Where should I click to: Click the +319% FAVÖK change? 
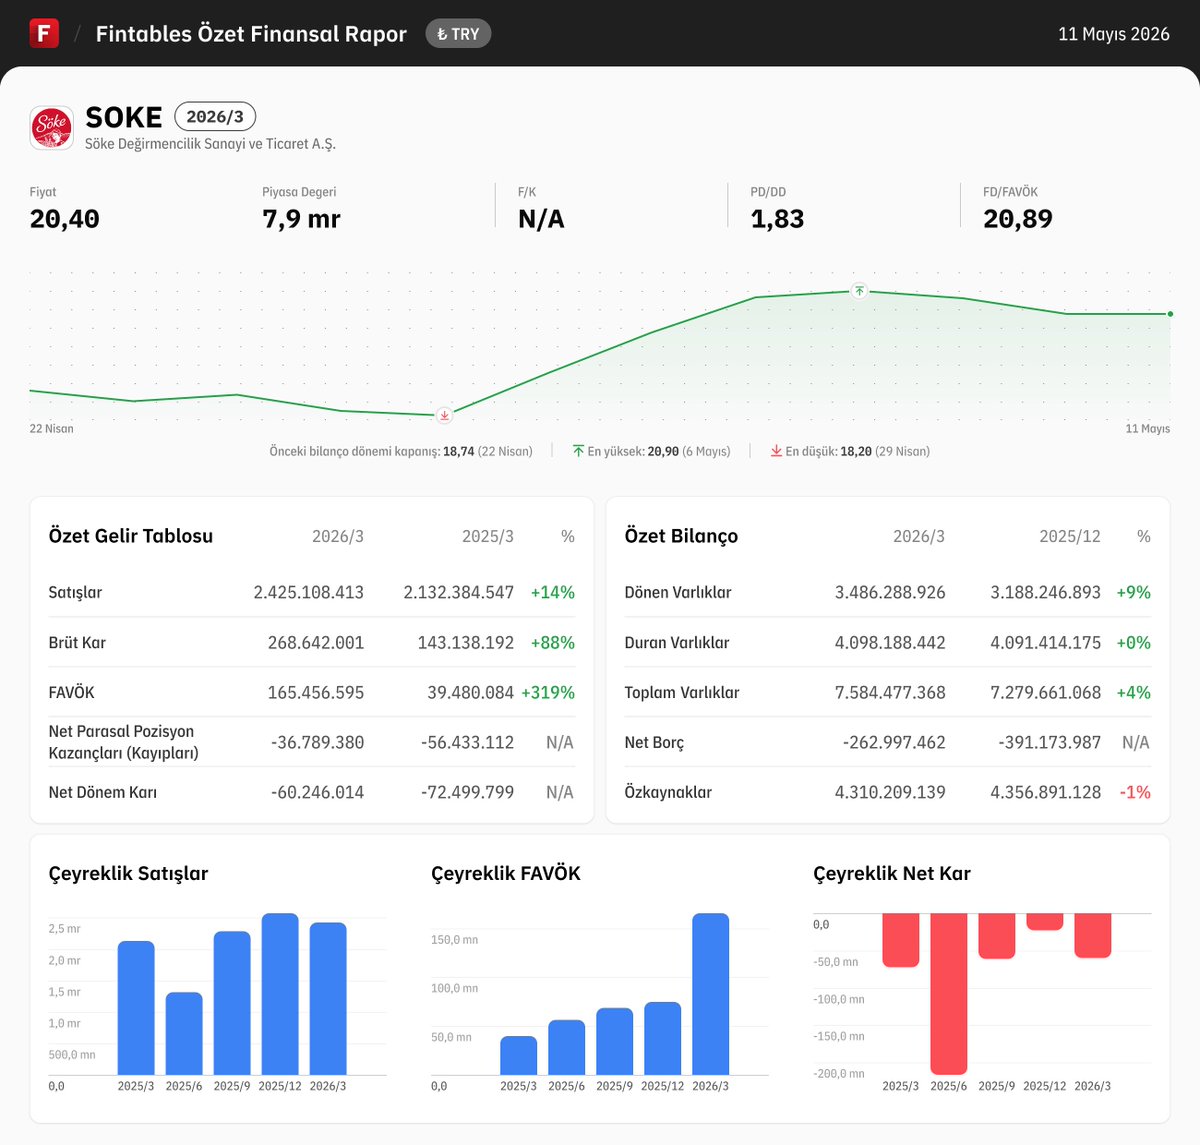pyautogui.click(x=548, y=692)
